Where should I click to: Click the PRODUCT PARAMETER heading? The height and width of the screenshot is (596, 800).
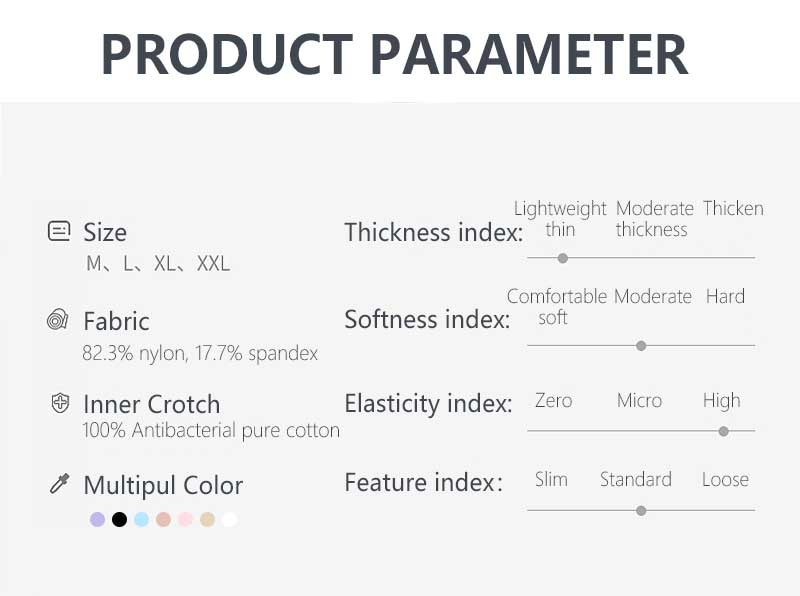(x=394, y=54)
